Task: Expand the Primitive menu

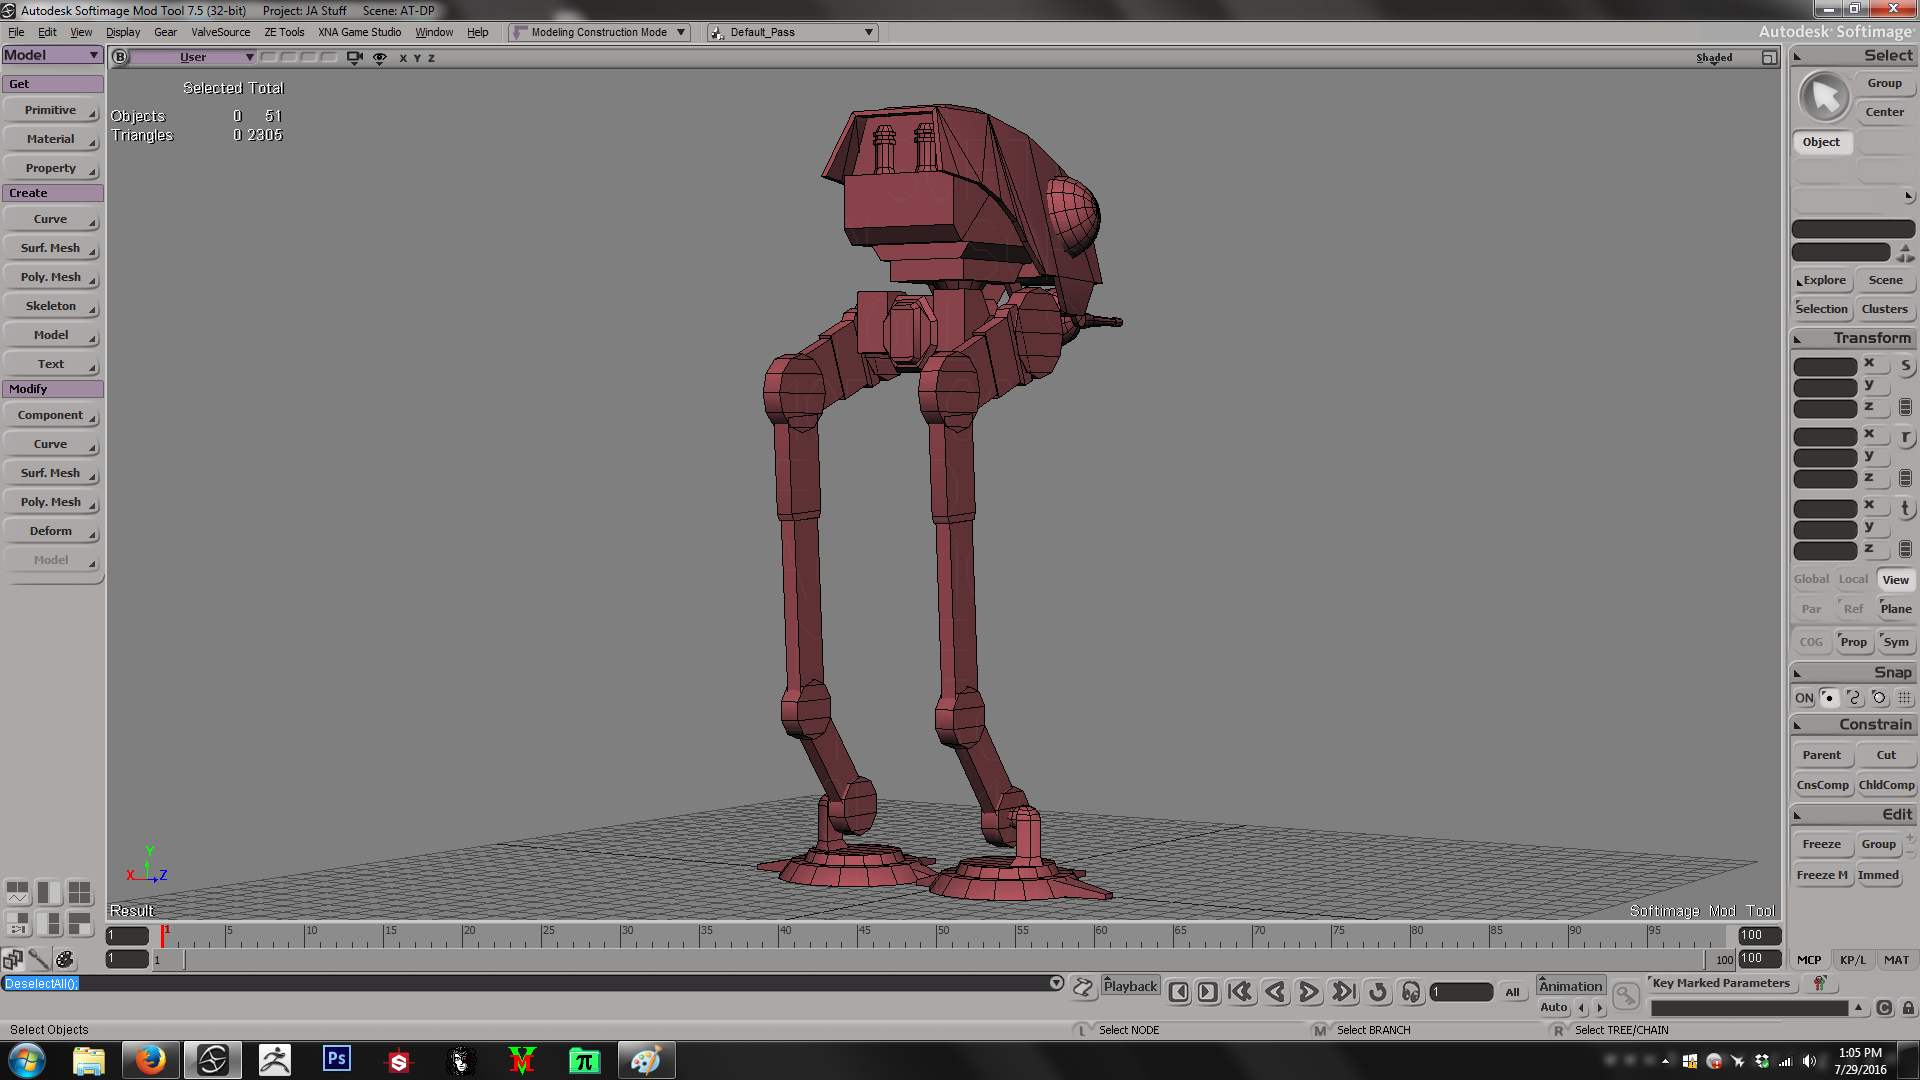Action: [x=51, y=110]
